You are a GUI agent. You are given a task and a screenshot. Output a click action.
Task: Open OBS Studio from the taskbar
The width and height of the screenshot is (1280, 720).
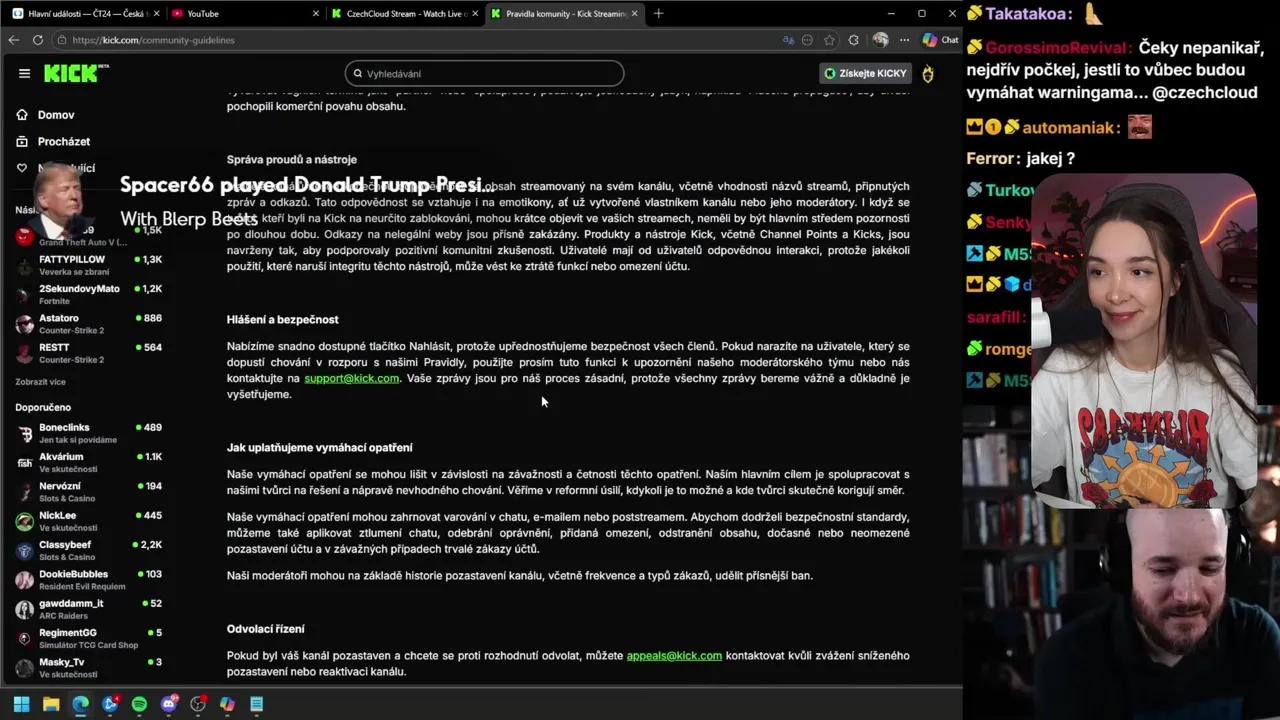pos(198,704)
